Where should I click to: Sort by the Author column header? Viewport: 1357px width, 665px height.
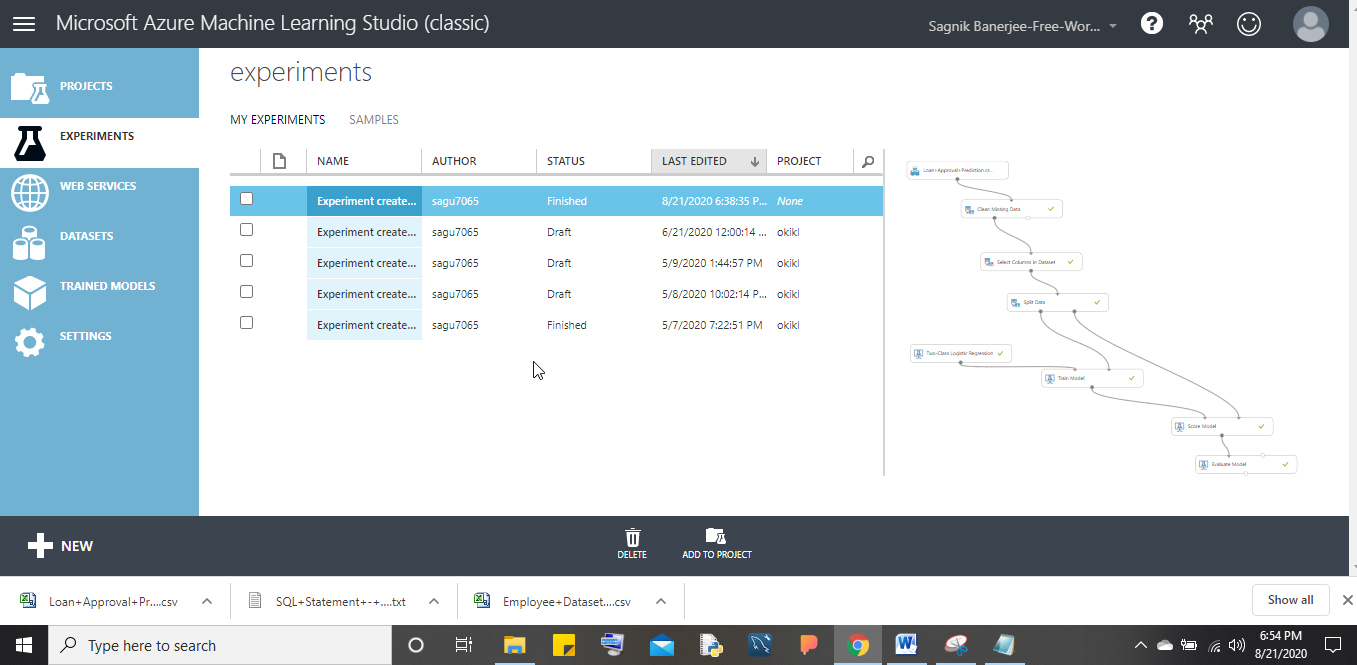(478, 161)
